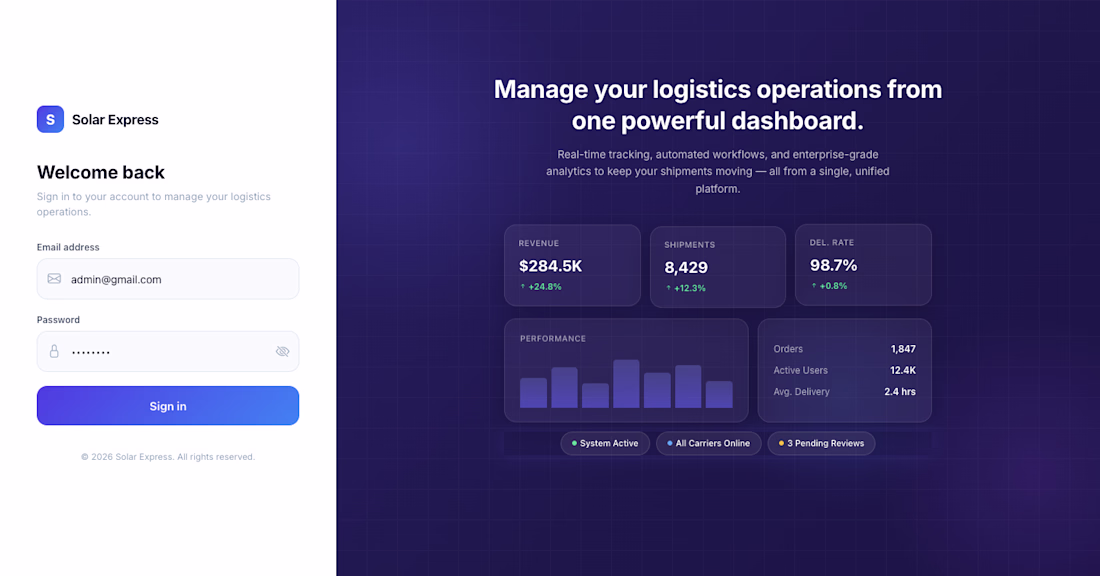This screenshot has width=1100, height=576.
Task: Open the Revenue $284.5K stat card
Action: pos(572,265)
